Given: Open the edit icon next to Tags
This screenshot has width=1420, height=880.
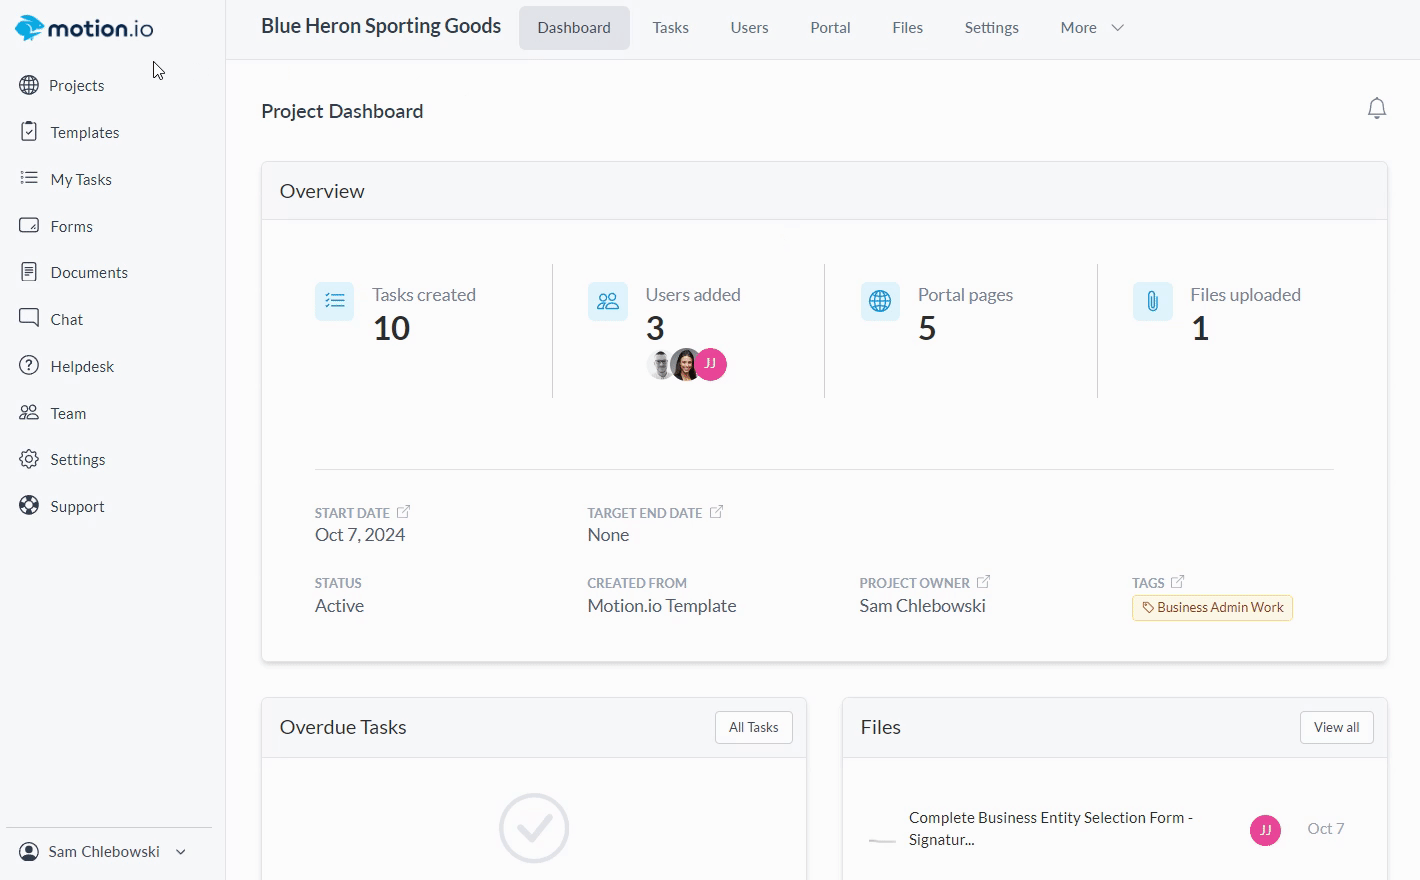Looking at the screenshot, I should pos(1177,582).
